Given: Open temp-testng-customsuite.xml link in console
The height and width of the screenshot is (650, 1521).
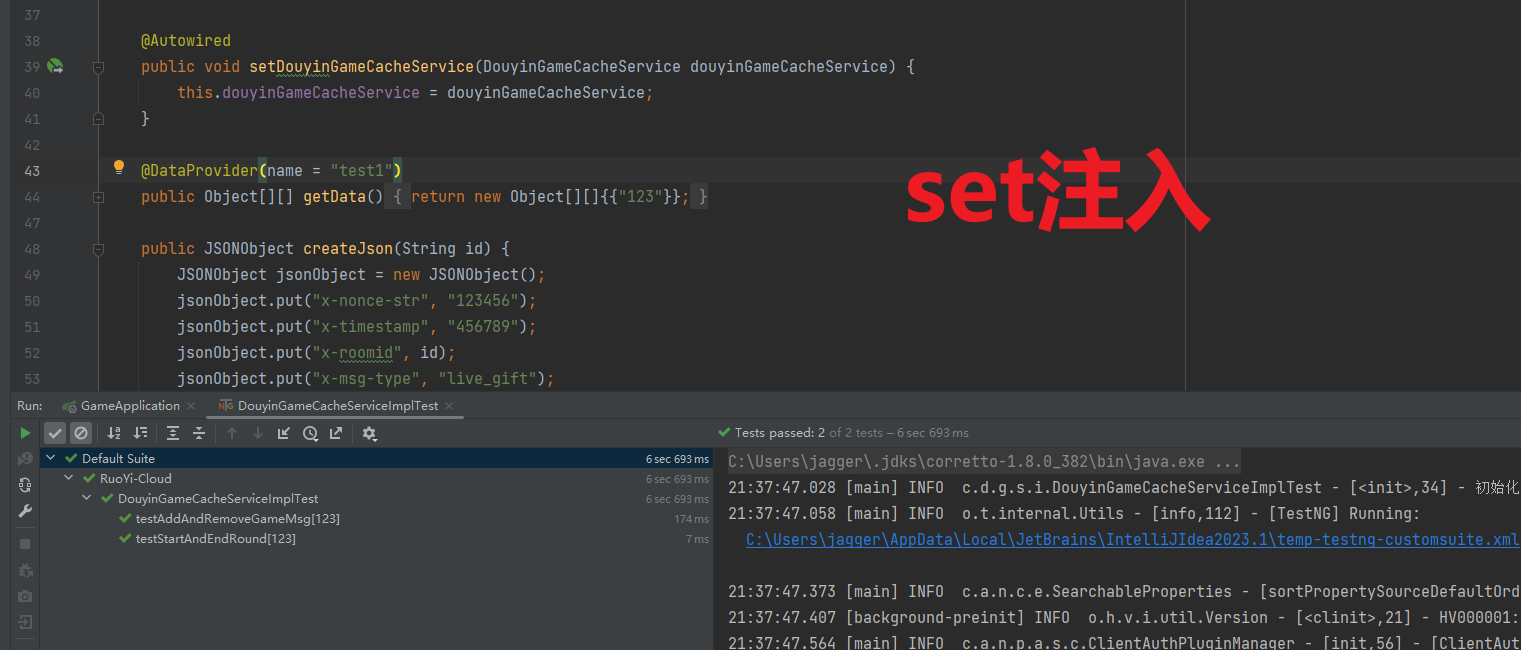Looking at the screenshot, I should click(1133, 539).
